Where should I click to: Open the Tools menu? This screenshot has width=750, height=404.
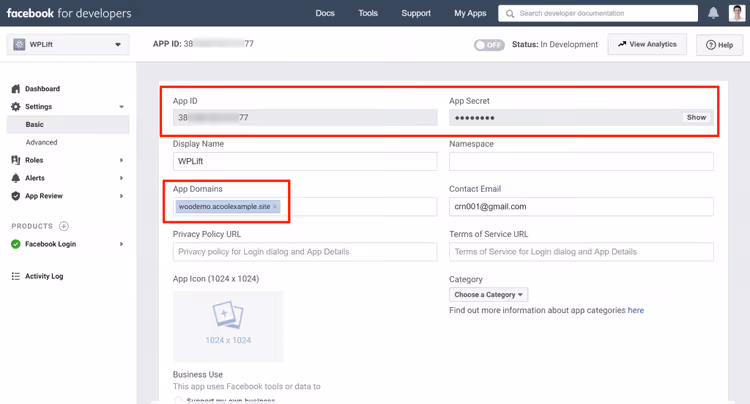pyautogui.click(x=368, y=13)
